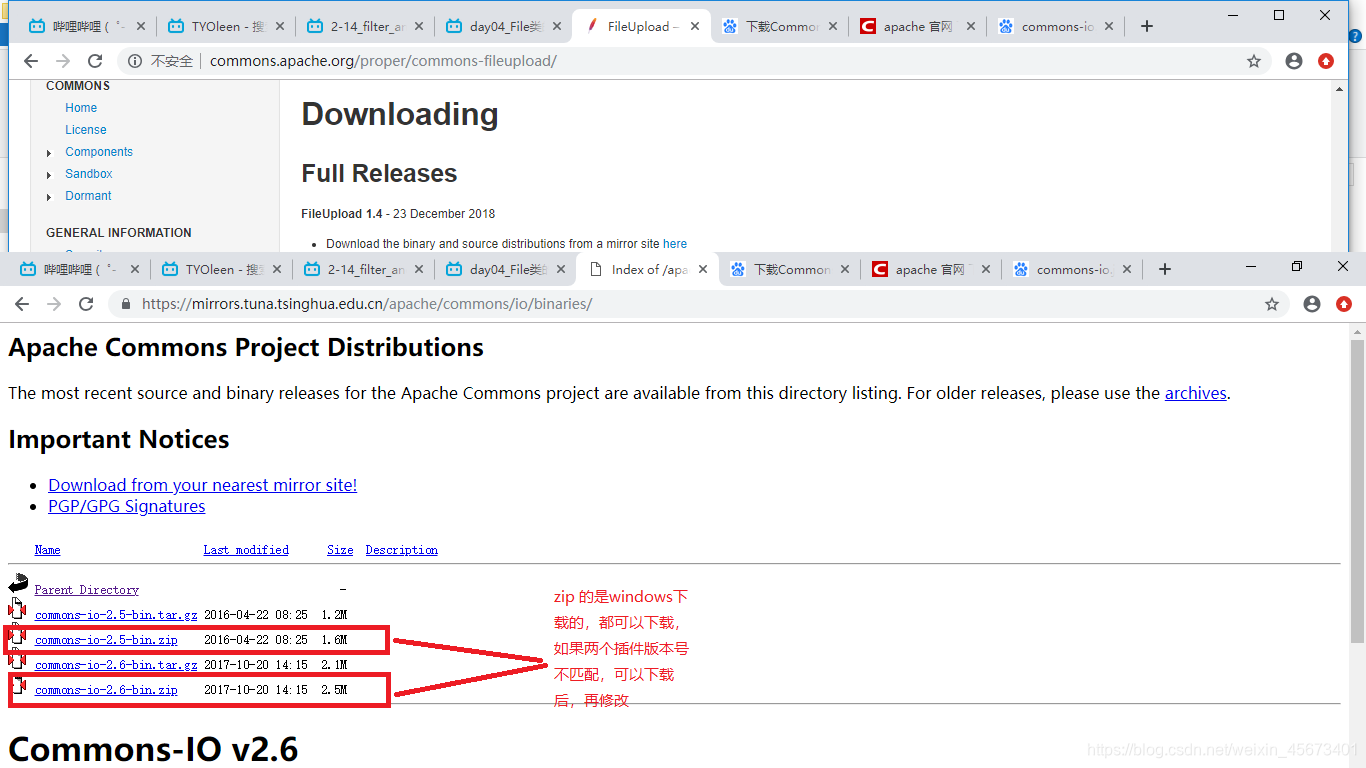Switch to 哔哩哔哩 tab in front window
The height and width of the screenshot is (768, 1366).
tap(80, 269)
